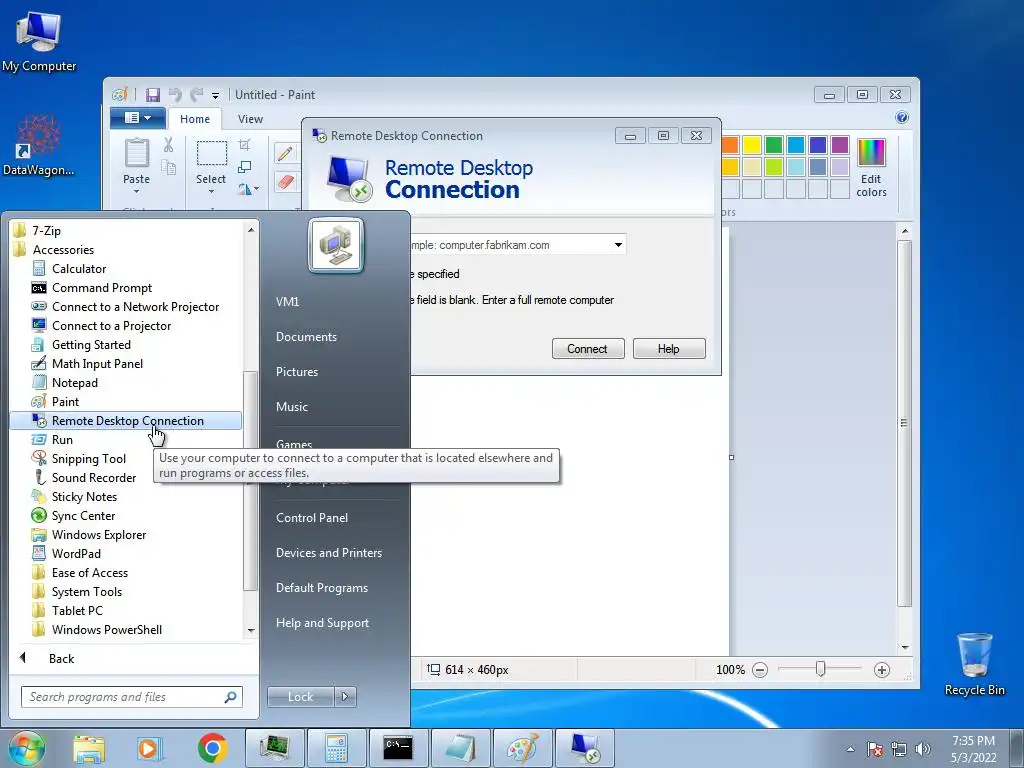Select the Eraser tool in Paint

click(285, 181)
